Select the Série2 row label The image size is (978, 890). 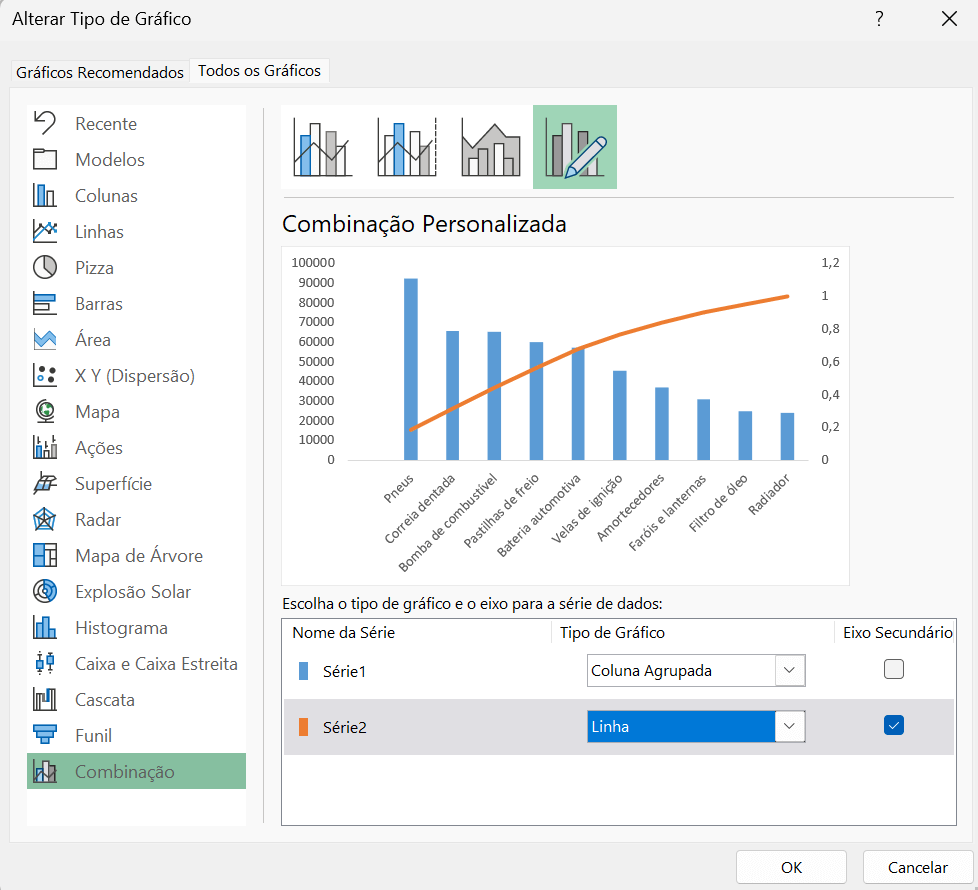pyautogui.click(x=344, y=727)
